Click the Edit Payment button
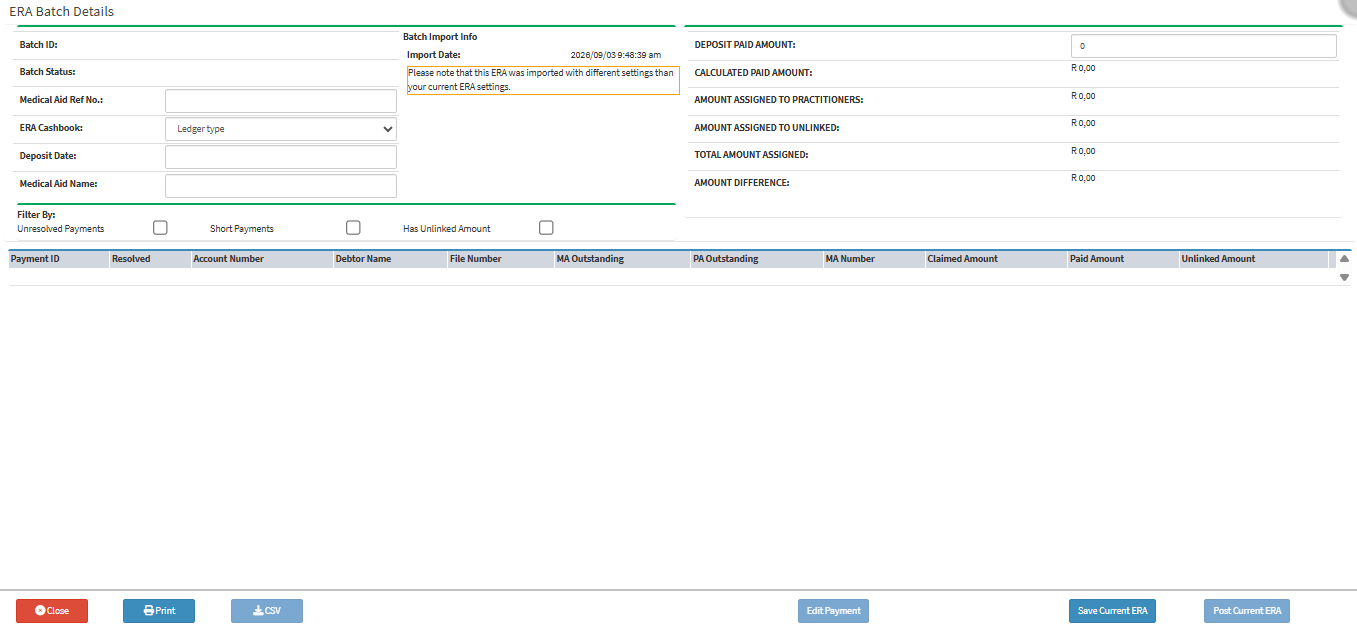This screenshot has width=1357, height=631. click(x=833, y=611)
